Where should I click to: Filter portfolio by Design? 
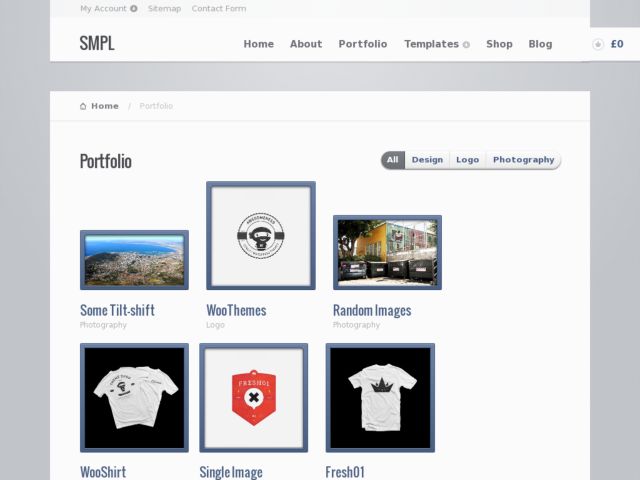[x=427, y=160]
